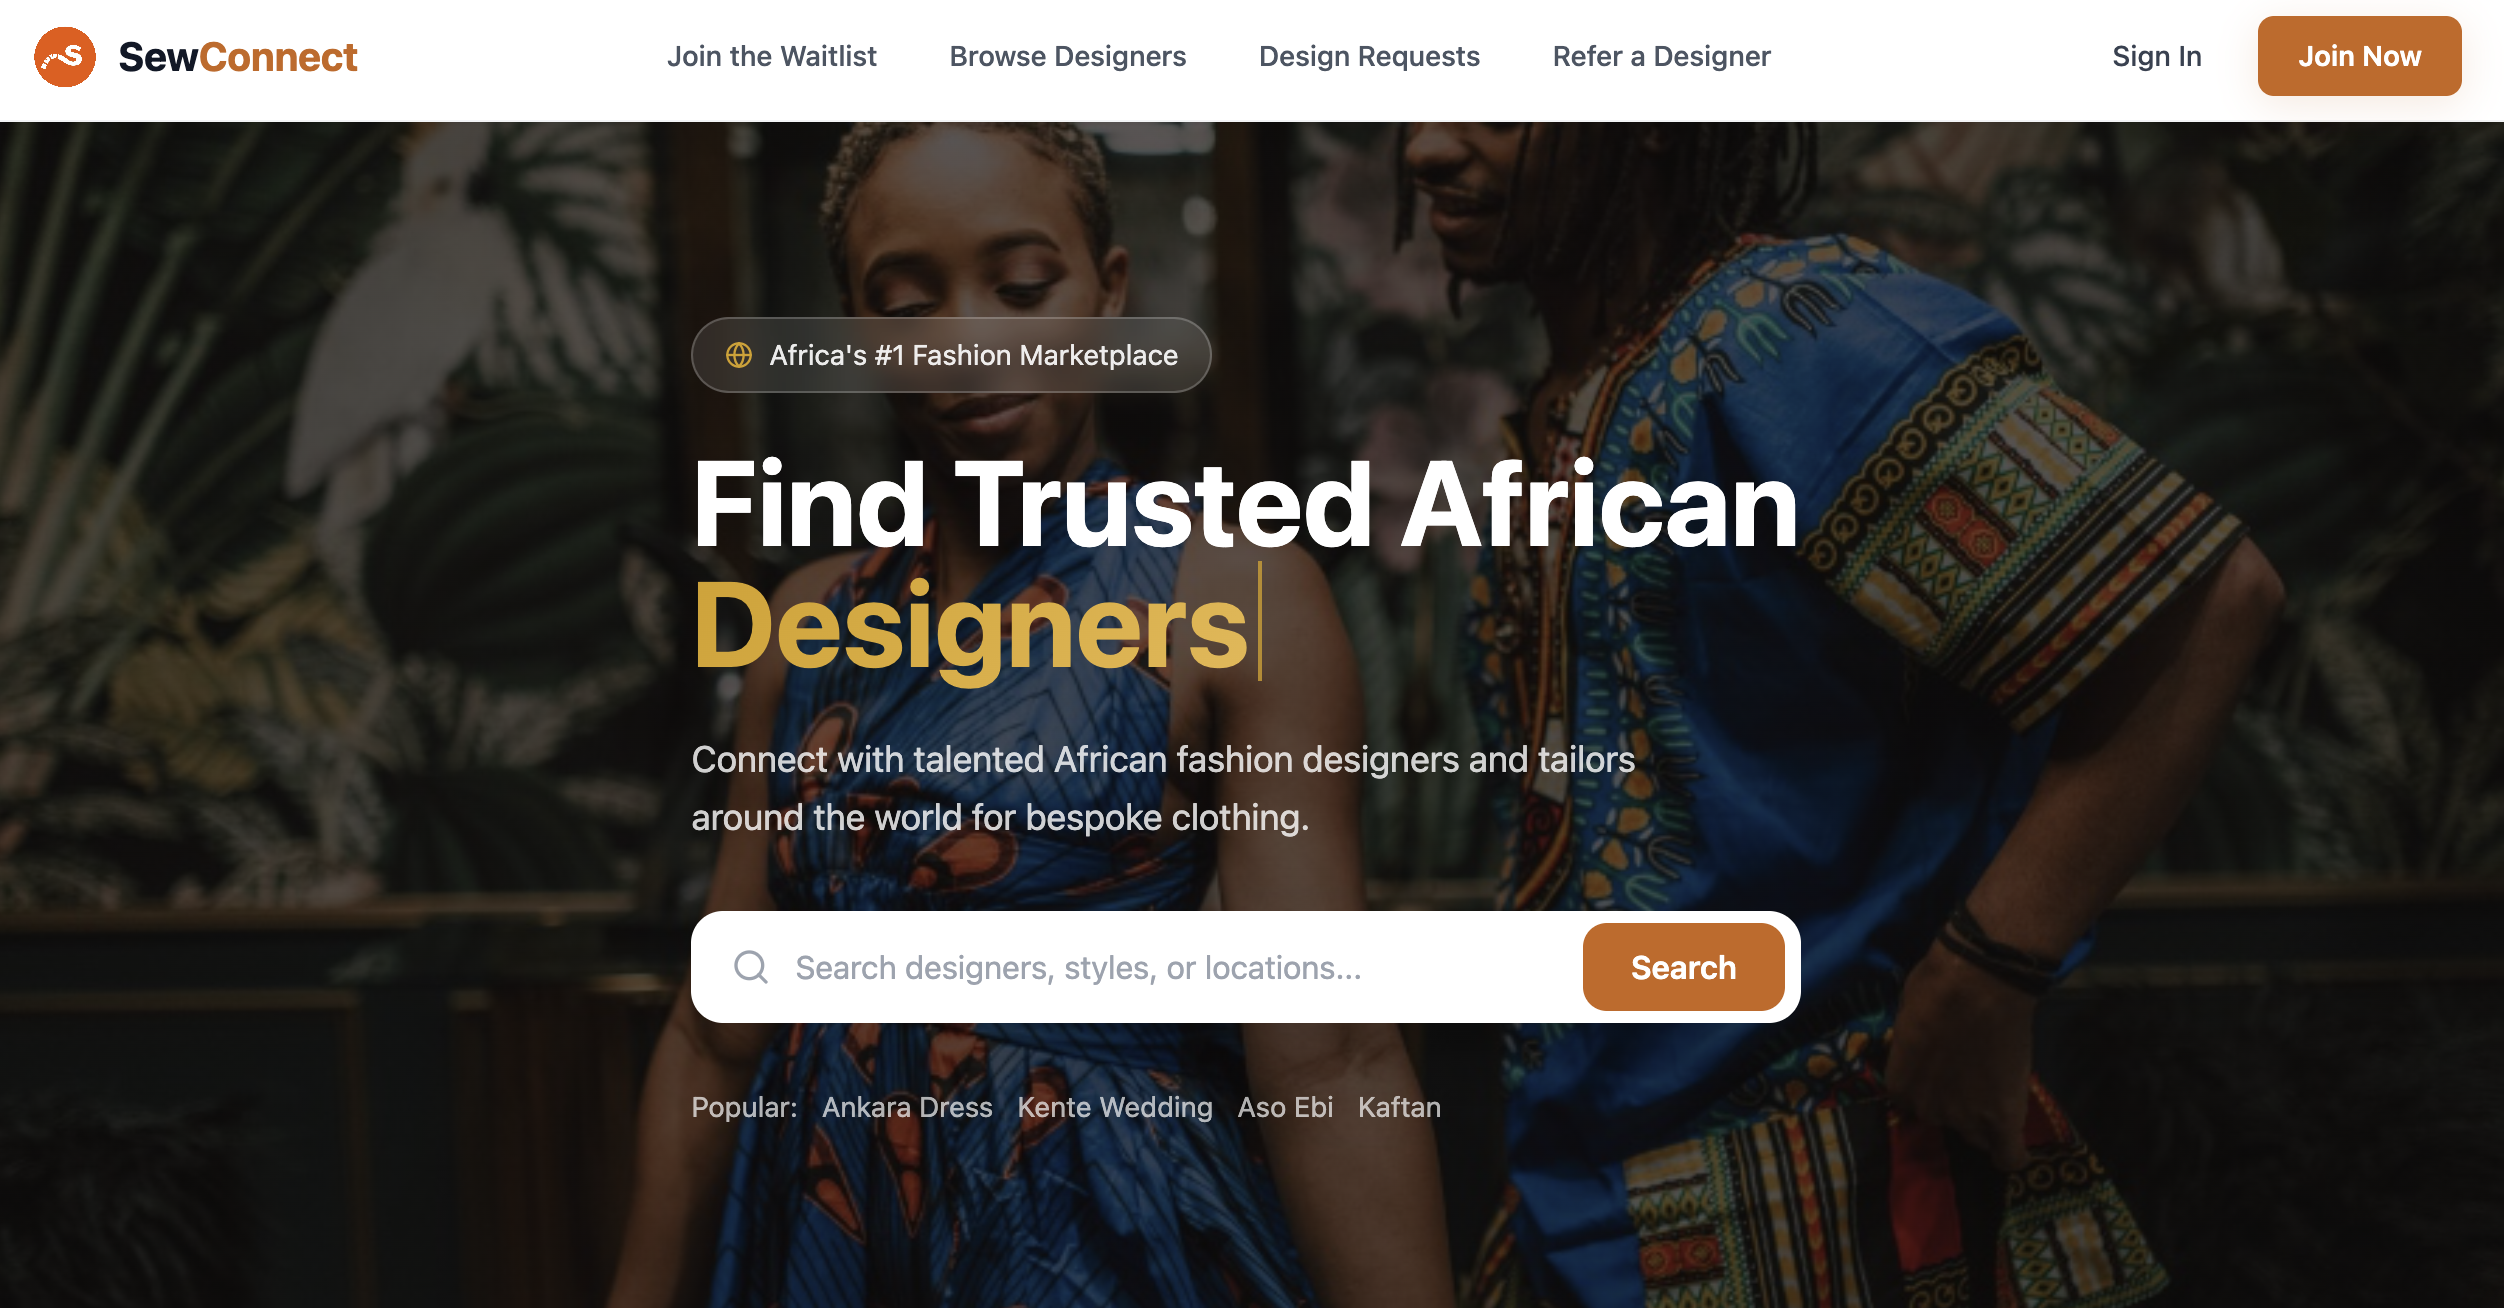The width and height of the screenshot is (2504, 1308).
Task: Select the Ankara Dress popular tag
Action: point(907,1107)
